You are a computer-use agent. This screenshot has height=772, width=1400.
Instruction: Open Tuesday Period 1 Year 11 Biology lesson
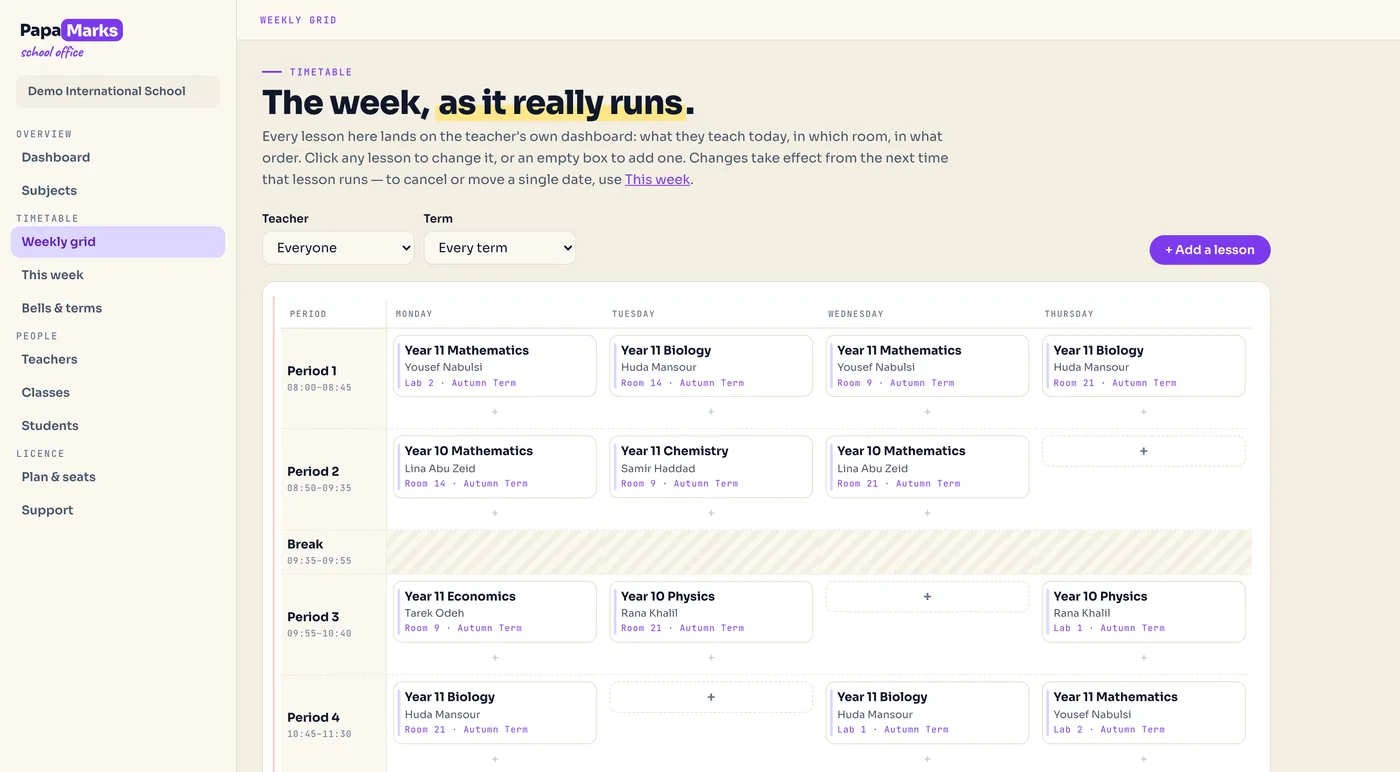click(x=711, y=366)
